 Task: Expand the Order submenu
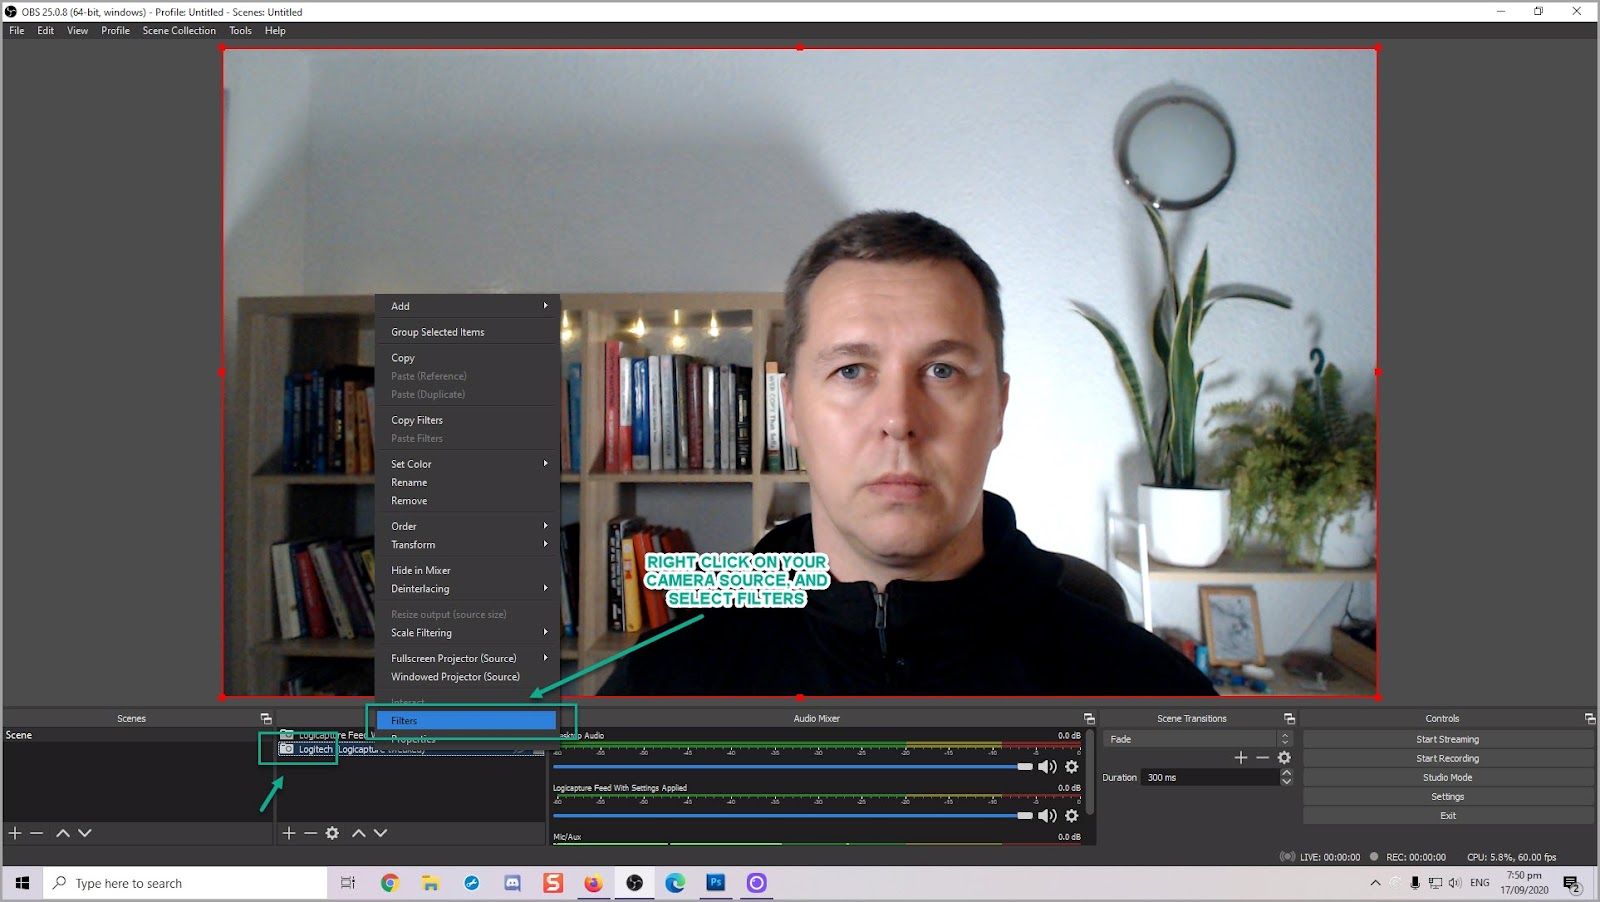467,526
